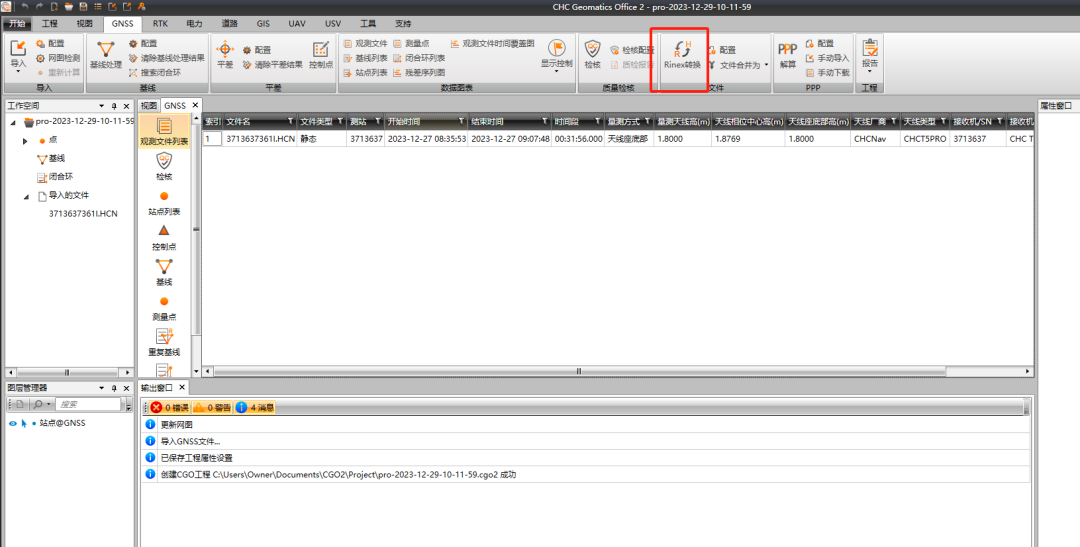Collapse the pro-2023-12-29-10-11-59 project node

(12, 123)
